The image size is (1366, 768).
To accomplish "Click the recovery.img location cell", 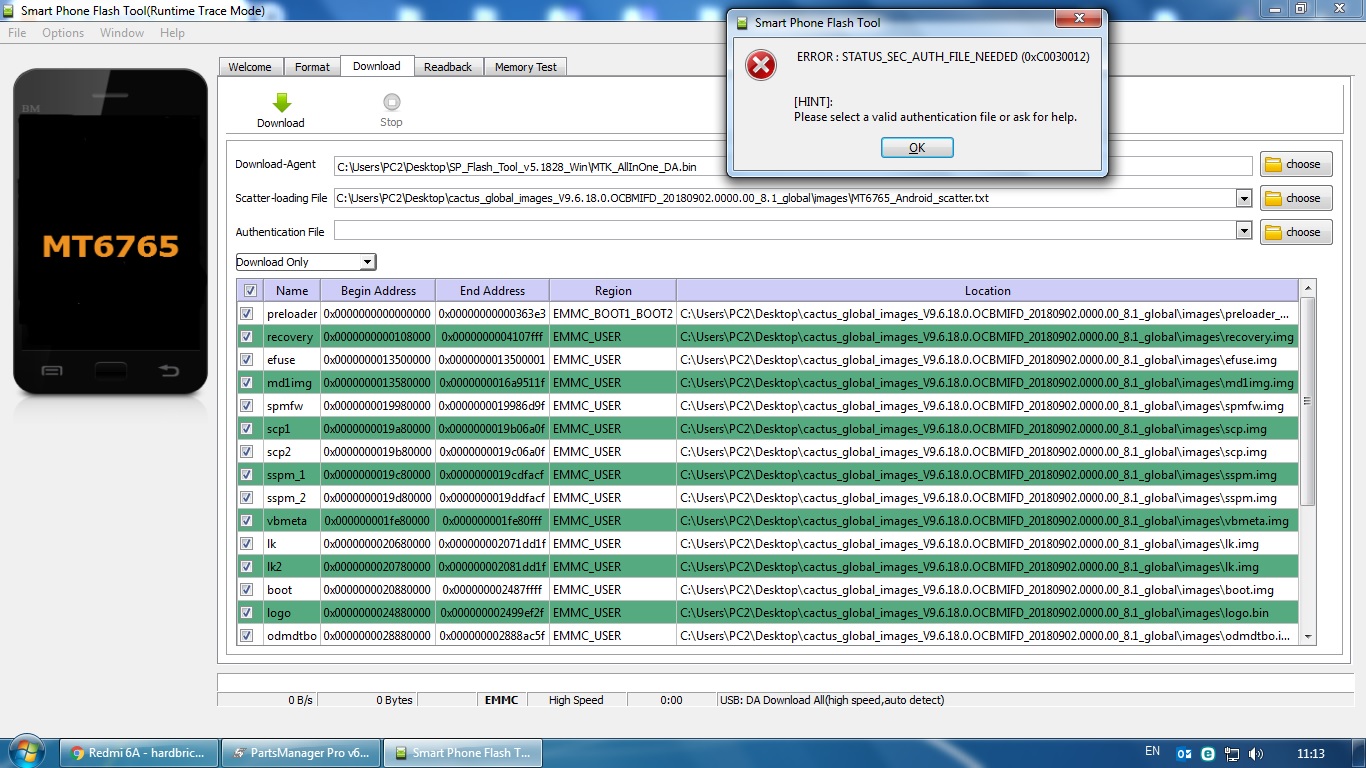I will [988, 337].
